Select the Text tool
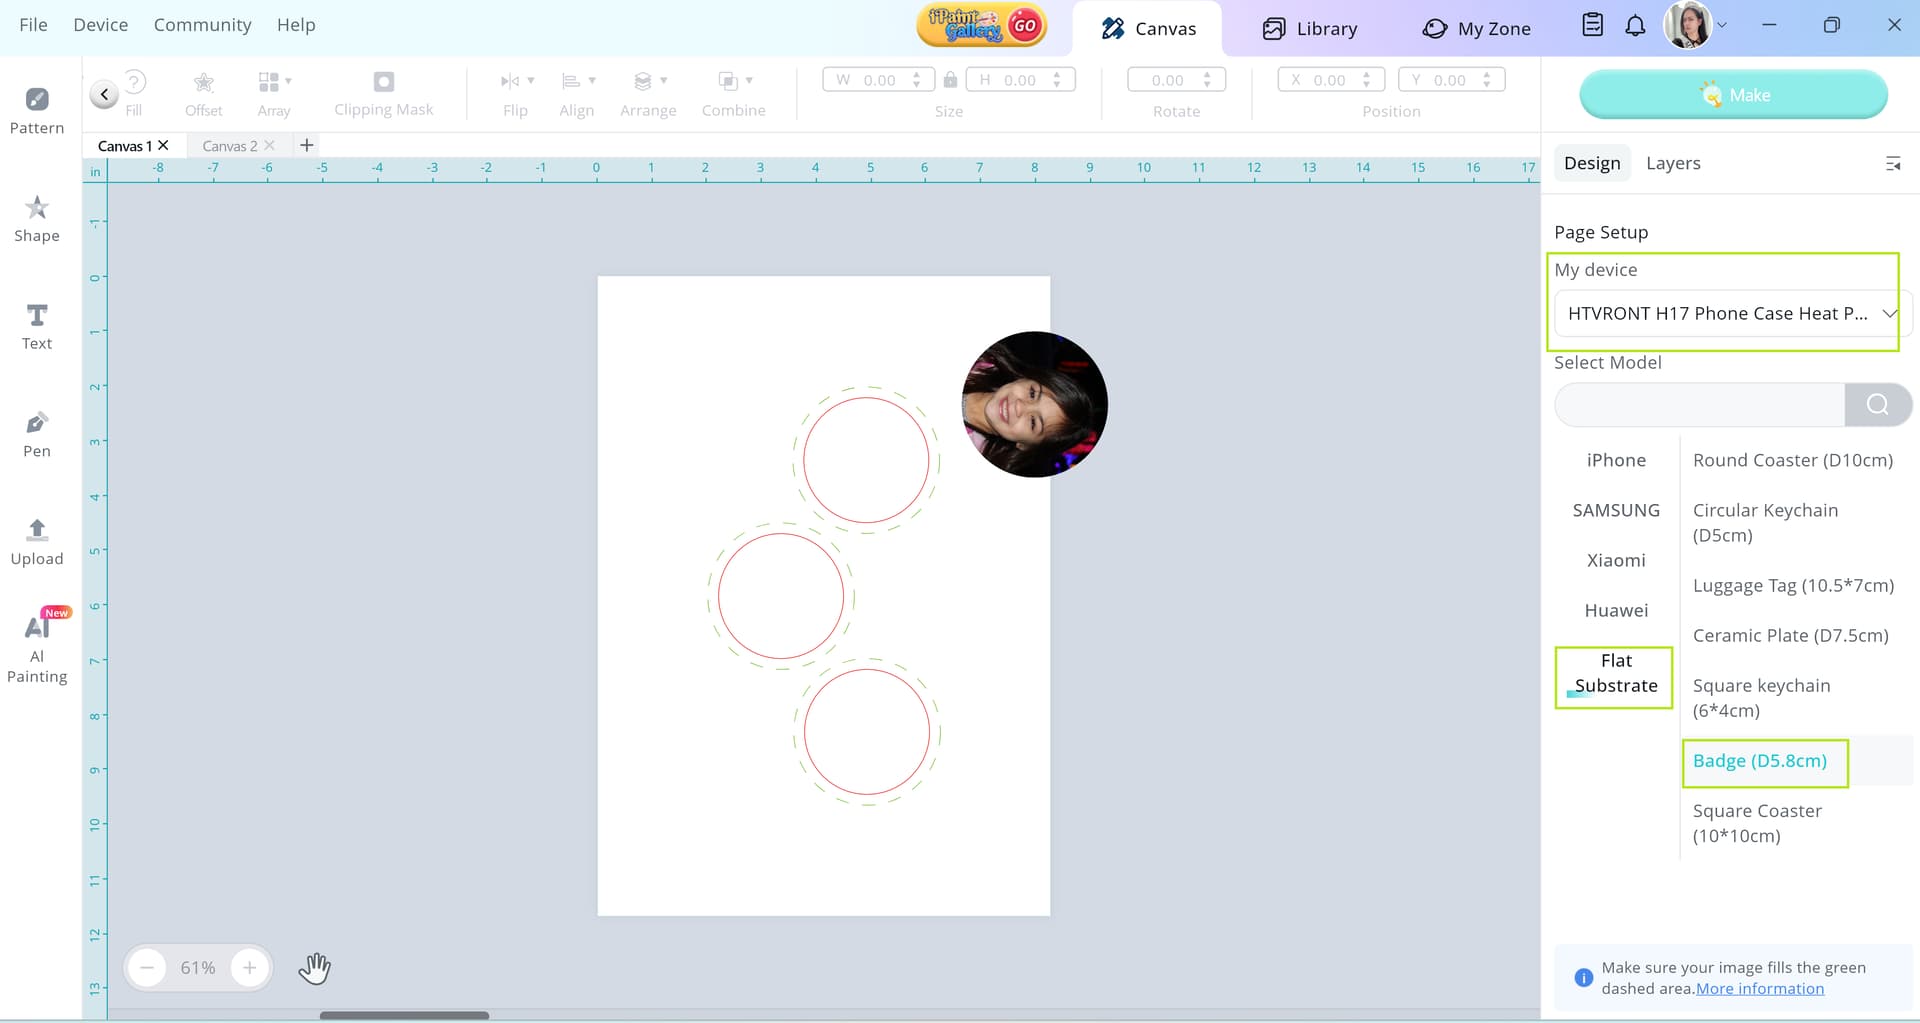Image resolution: width=1920 pixels, height=1023 pixels. 37,326
